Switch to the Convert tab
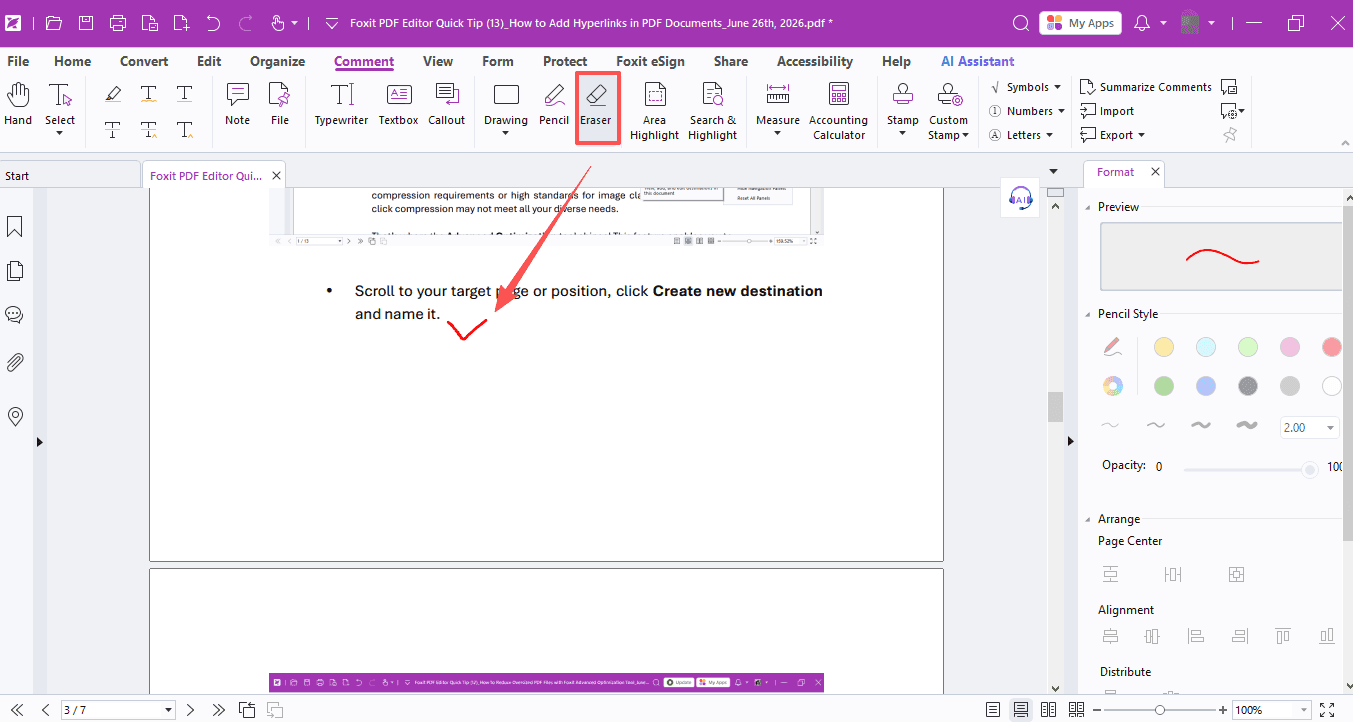 click(x=144, y=61)
